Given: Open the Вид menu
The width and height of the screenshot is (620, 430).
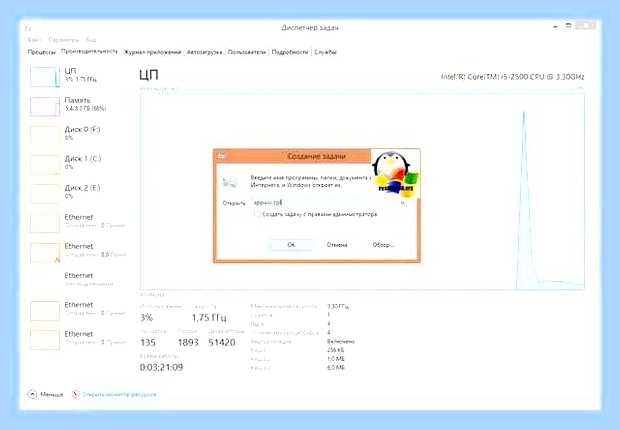Looking at the screenshot, I should tap(91, 40).
